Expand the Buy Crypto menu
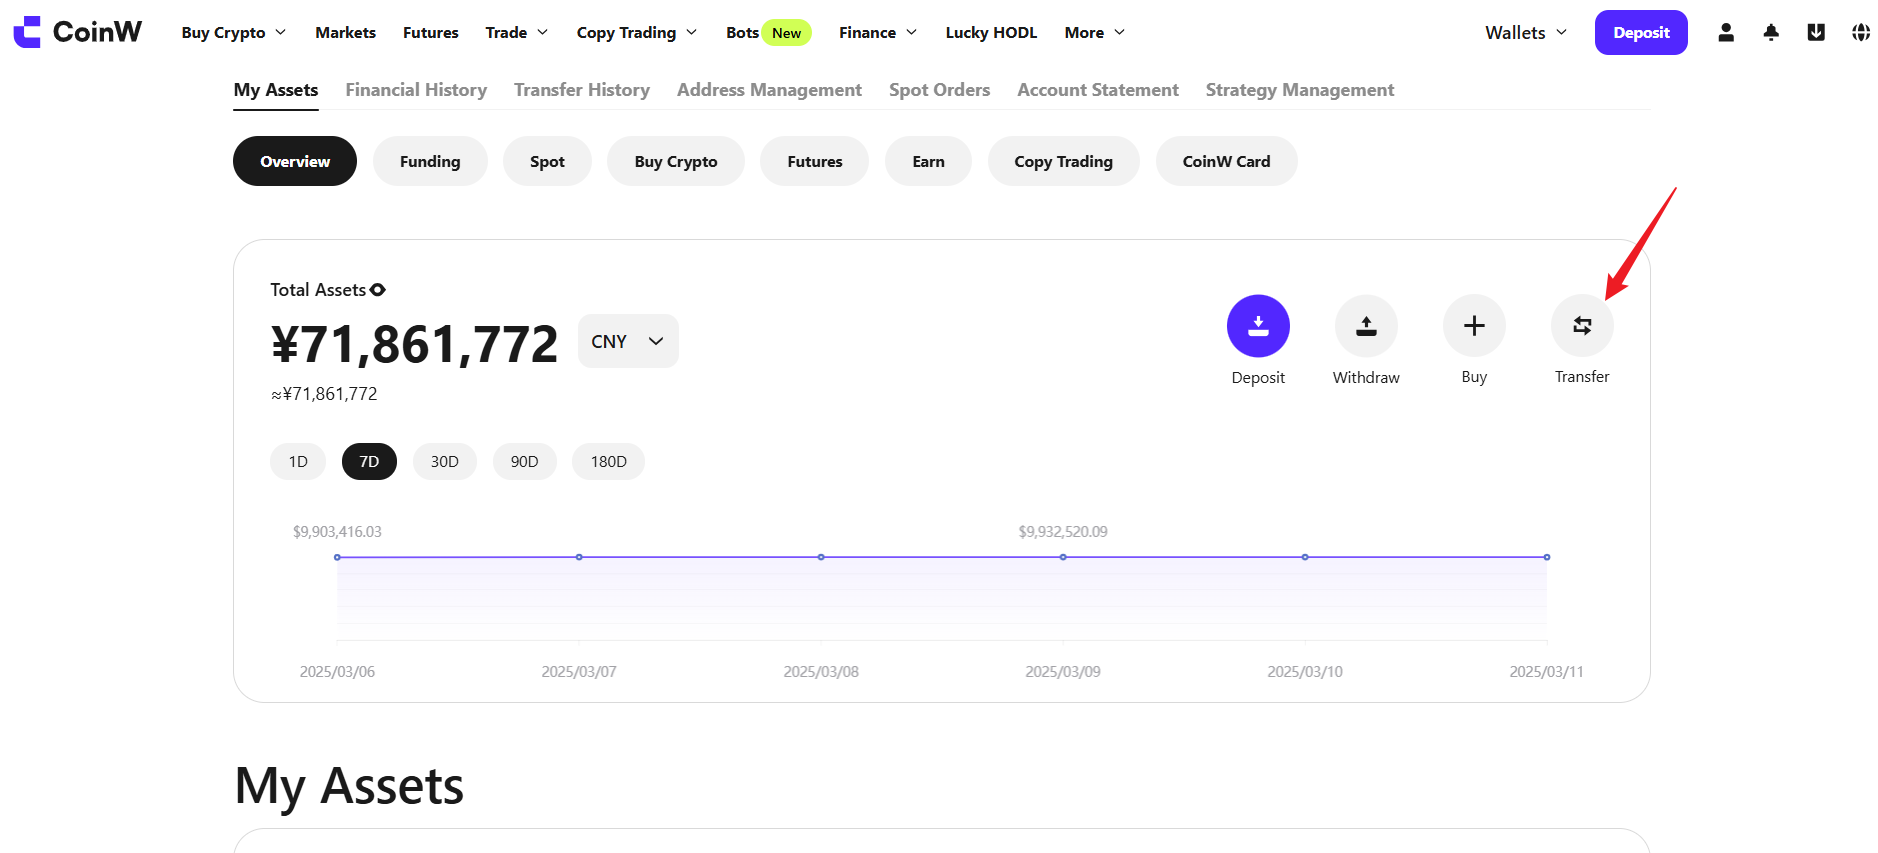The width and height of the screenshot is (1878, 853). pyautogui.click(x=234, y=32)
